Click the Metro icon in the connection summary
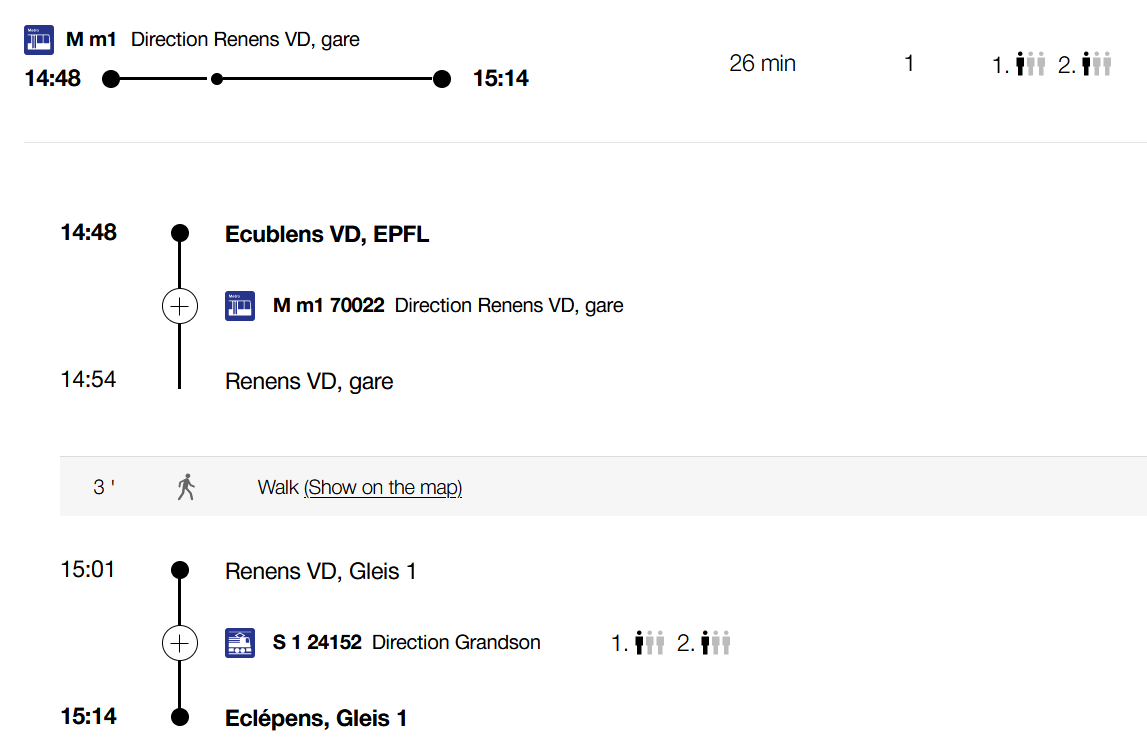 [38, 40]
